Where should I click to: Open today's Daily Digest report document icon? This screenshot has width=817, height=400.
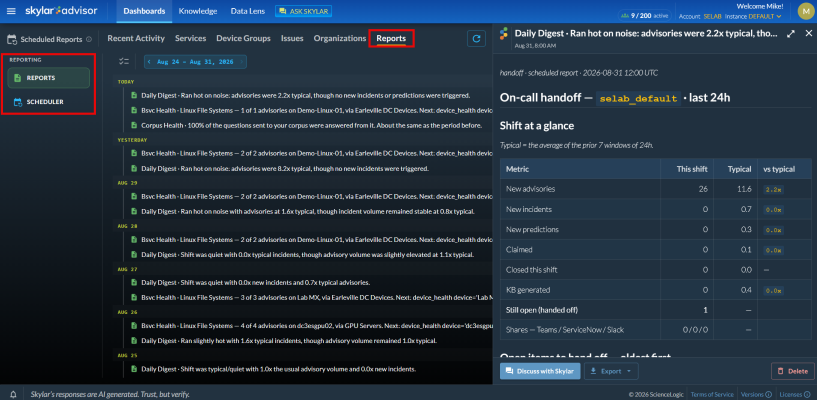click(133, 95)
